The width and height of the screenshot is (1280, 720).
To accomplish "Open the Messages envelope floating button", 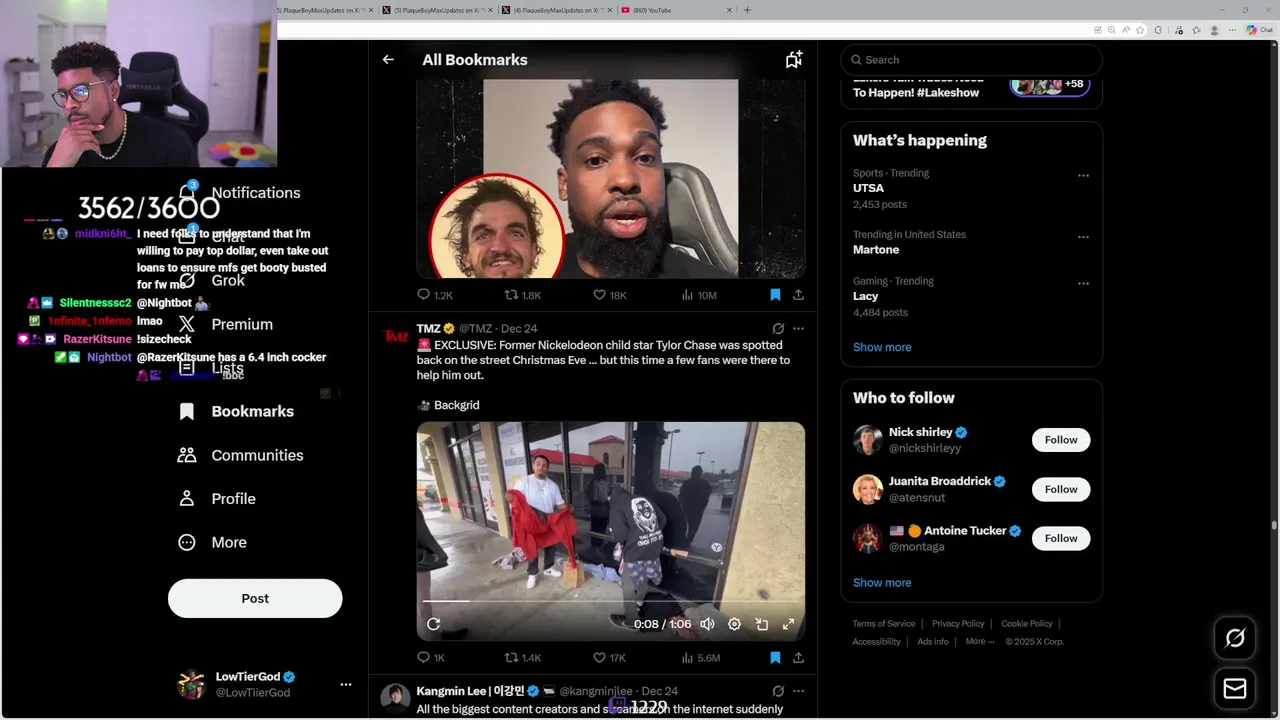I will click(1235, 689).
